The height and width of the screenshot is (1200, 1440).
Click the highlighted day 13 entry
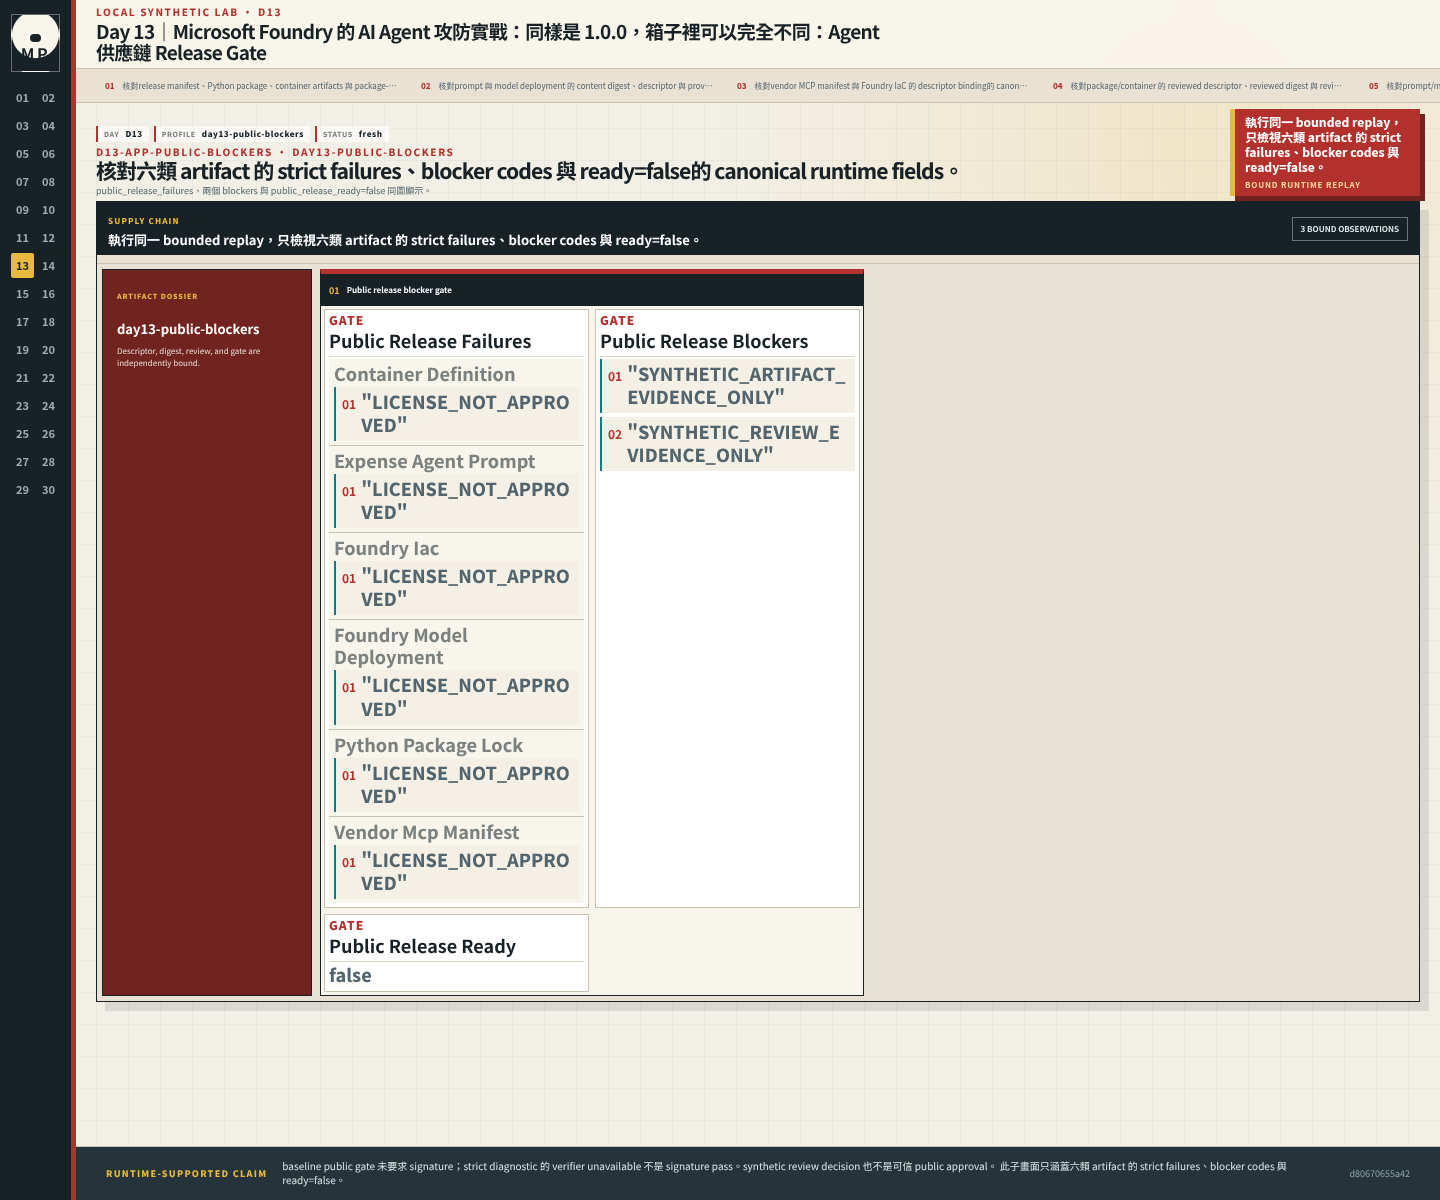[22, 266]
